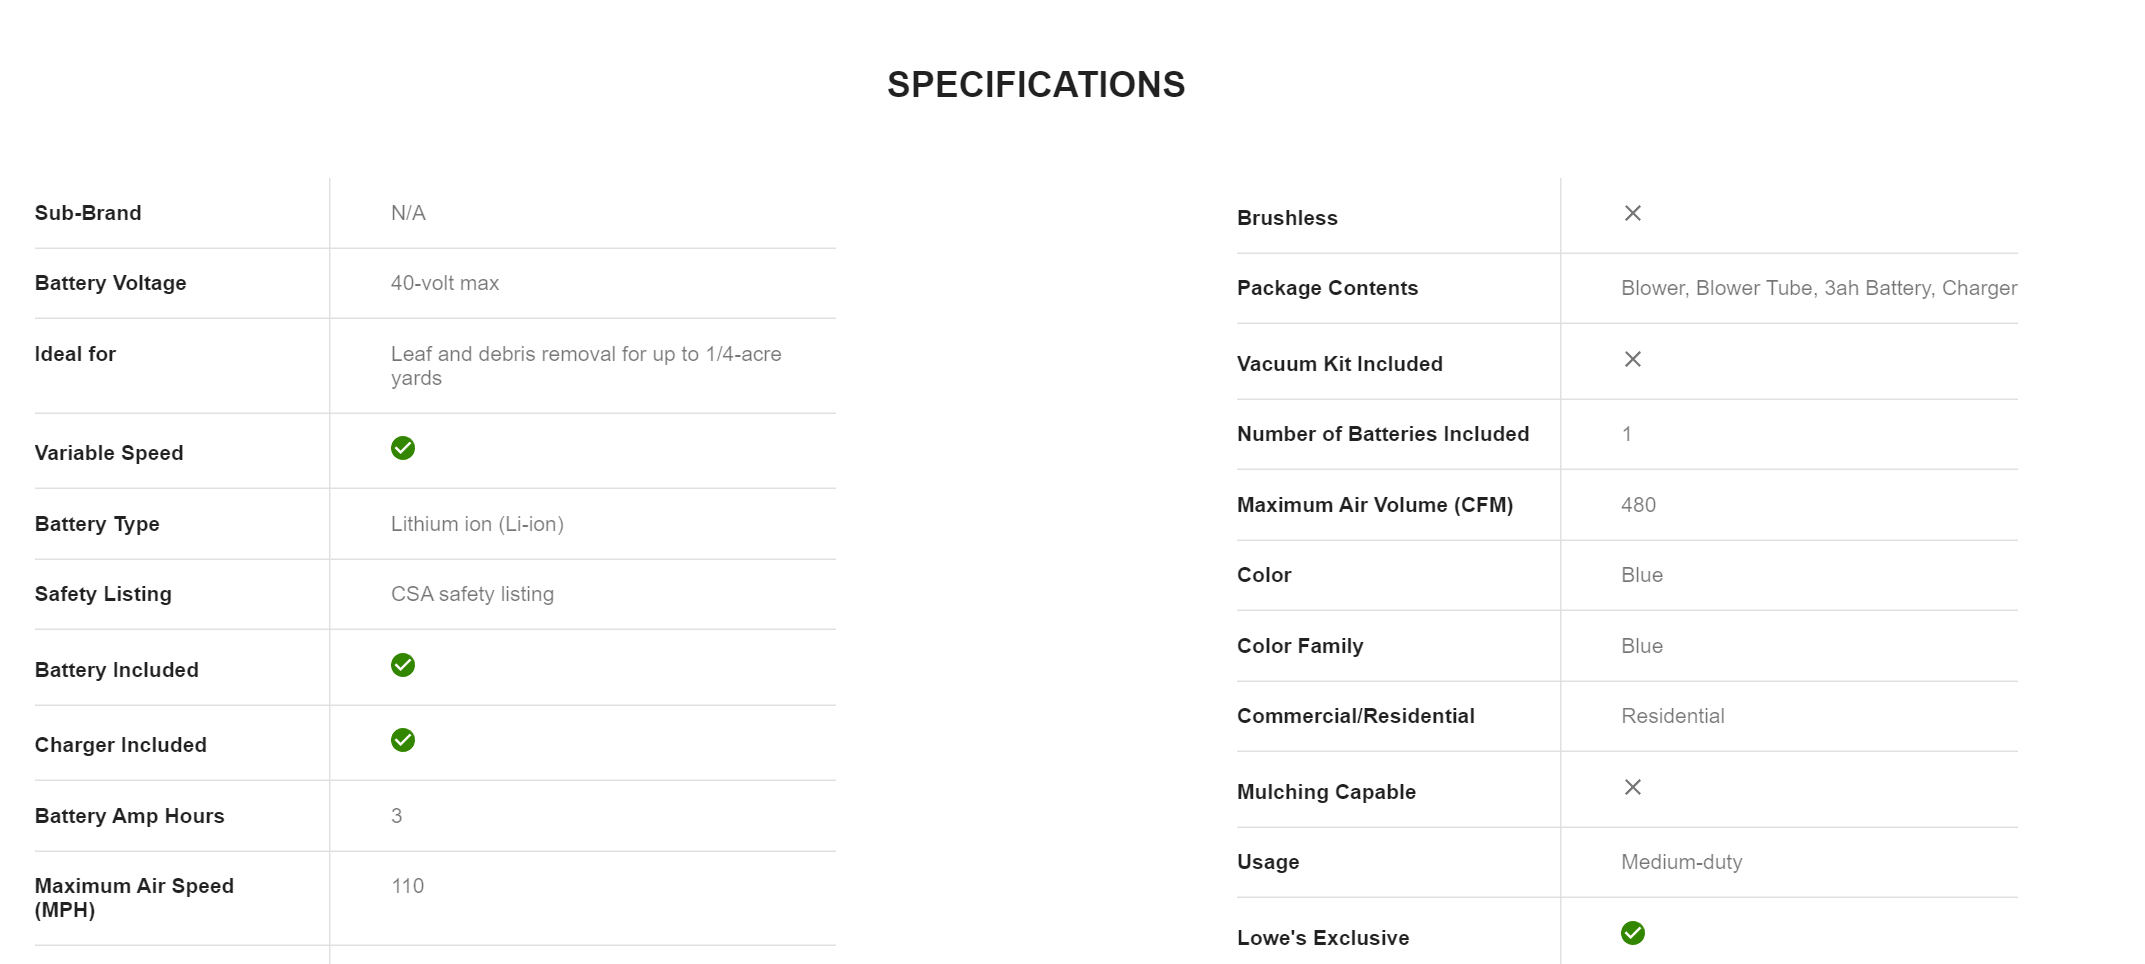Click the 40-volt max value
2145x964 pixels.
click(x=444, y=283)
